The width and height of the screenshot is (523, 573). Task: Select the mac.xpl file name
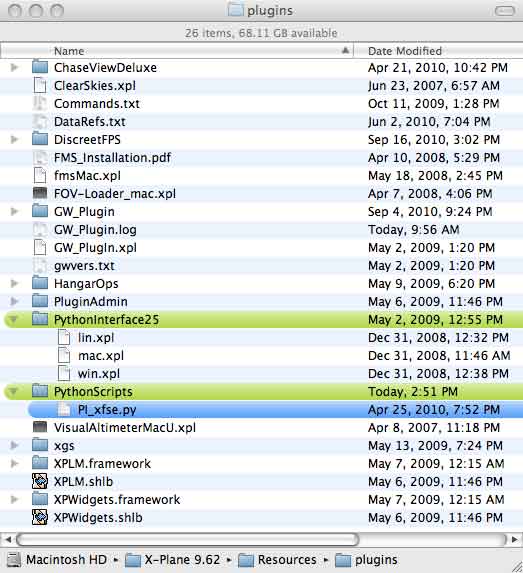point(101,356)
